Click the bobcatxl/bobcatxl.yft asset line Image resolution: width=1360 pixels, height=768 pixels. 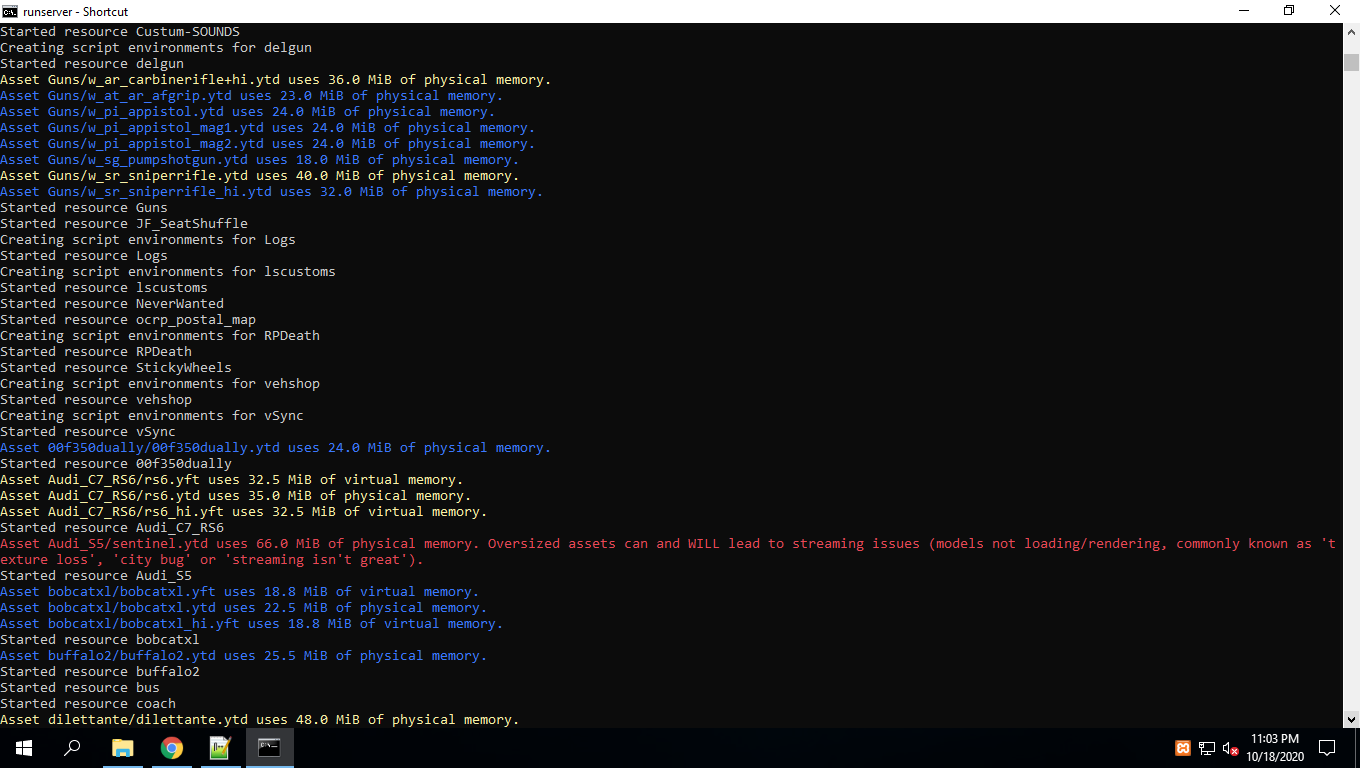point(240,592)
